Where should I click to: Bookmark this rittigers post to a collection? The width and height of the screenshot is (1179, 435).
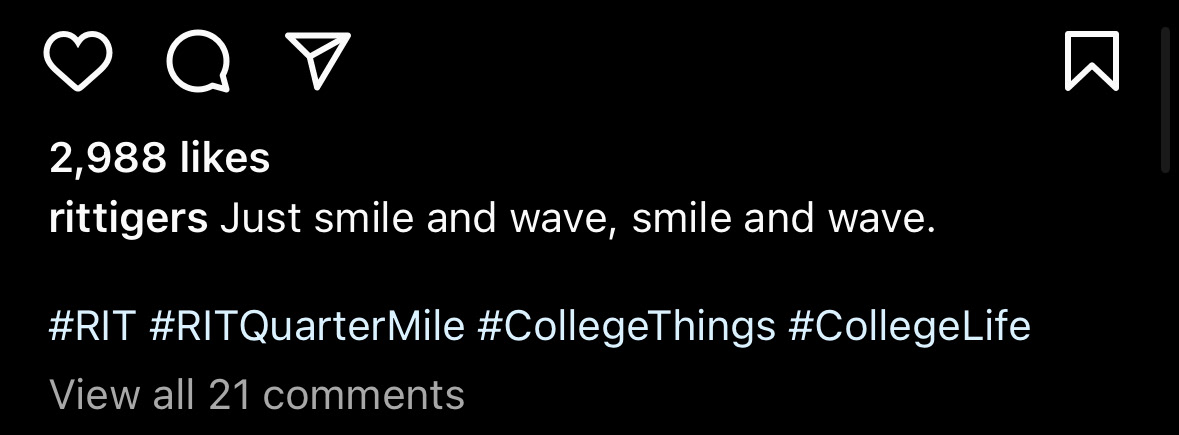pyautogui.click(x=1091, y=61)
